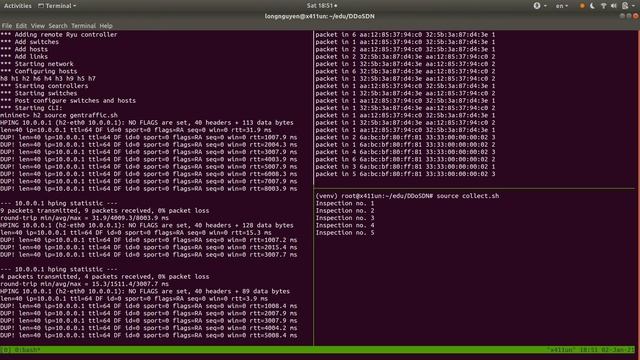The height and width of the screenshot is (360, 640).
Task: Minimize the terminal window
Action: [622, 16]
